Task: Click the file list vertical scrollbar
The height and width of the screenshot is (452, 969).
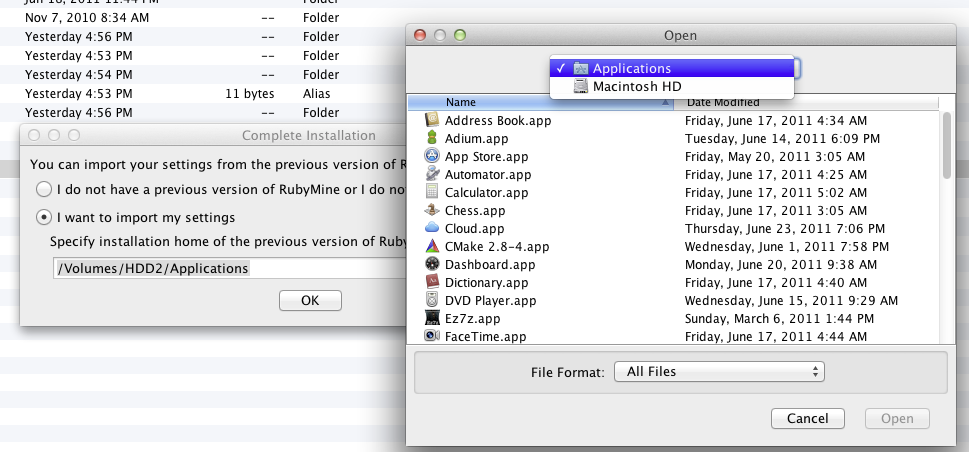Action: 947,146
